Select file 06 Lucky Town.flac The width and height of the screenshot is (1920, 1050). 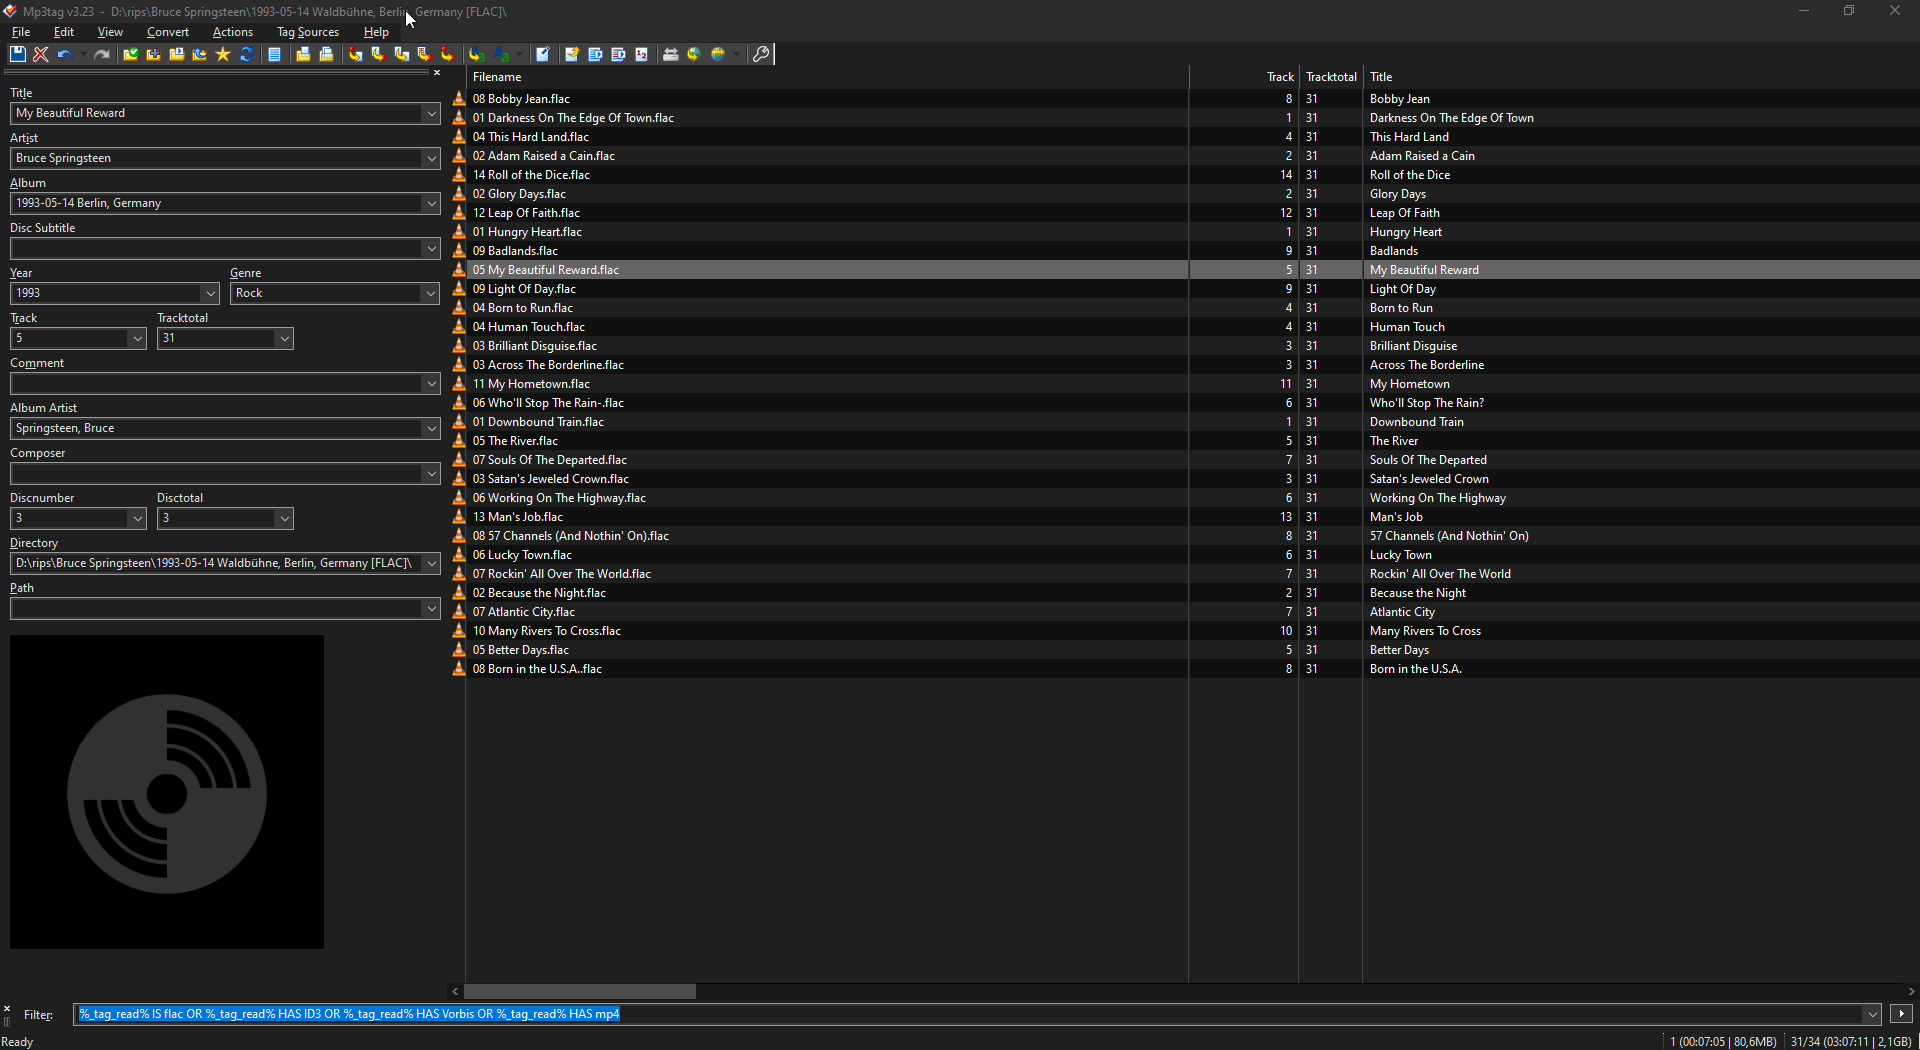tap(522, 555)
